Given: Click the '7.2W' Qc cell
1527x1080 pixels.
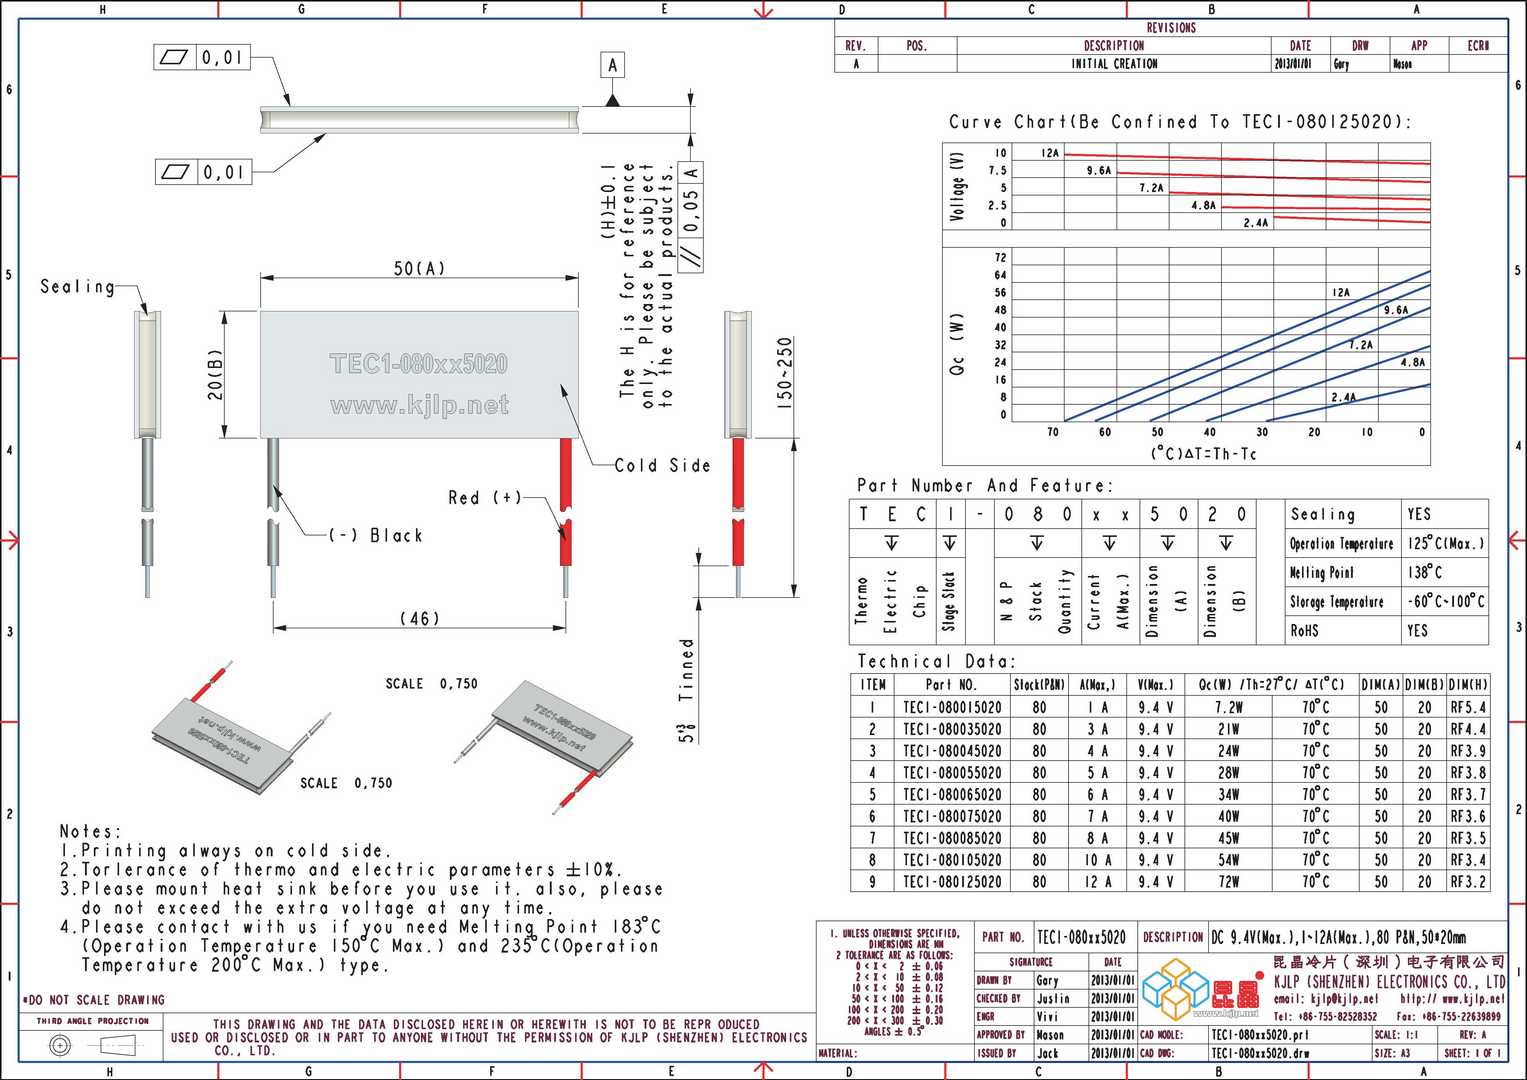Looking at the screenshot, I should pyautogui.click(x=1229, y=707).
